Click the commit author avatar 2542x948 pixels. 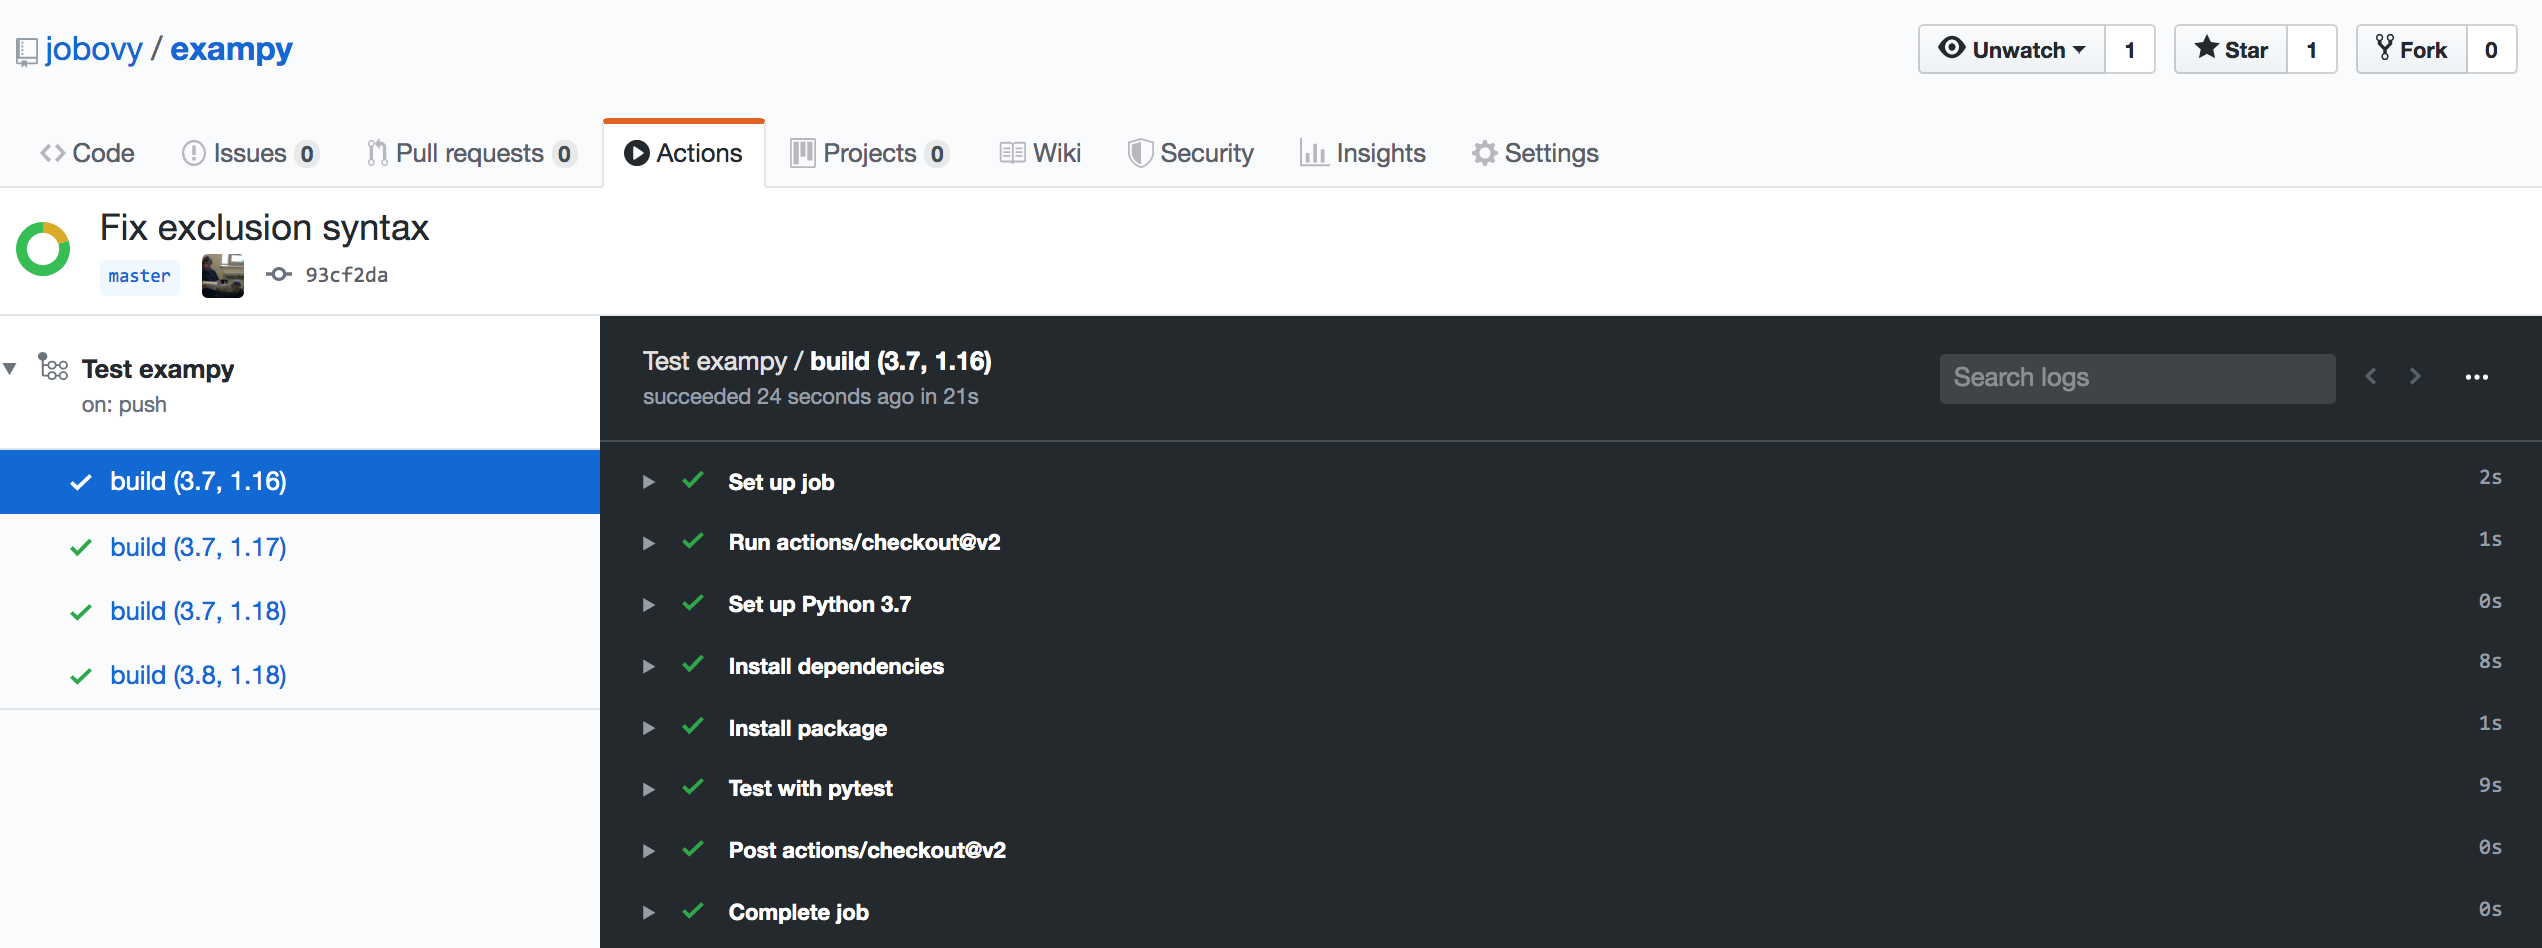223,275
